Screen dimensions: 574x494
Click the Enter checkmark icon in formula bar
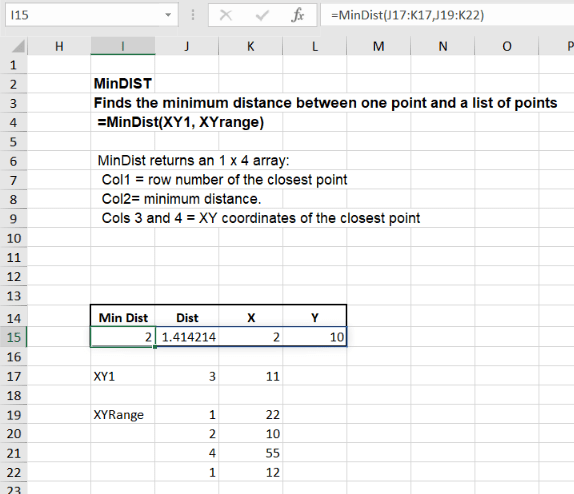pyautogui.click(x=262, y=15)
